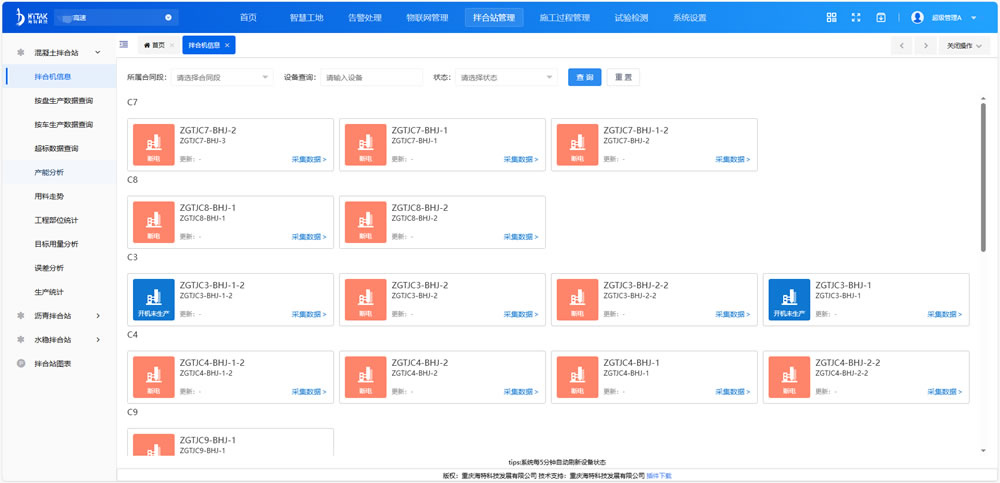The image size is (1000, 483).
Task: Open the 关闭操作 dropdown
Action: 965,46
